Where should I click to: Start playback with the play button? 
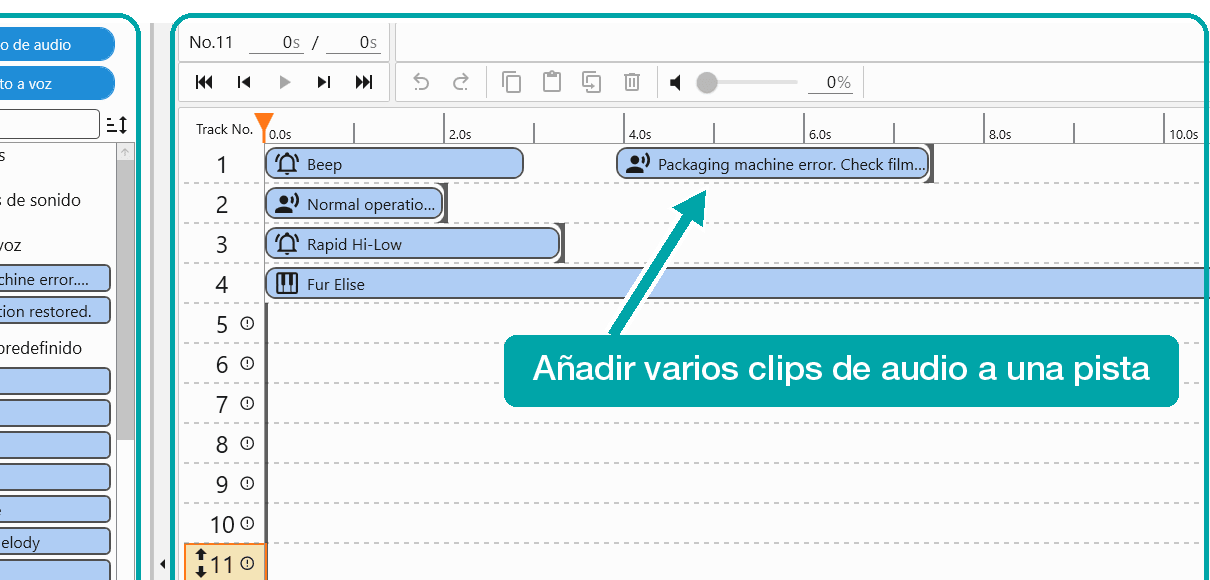(285, 82)
